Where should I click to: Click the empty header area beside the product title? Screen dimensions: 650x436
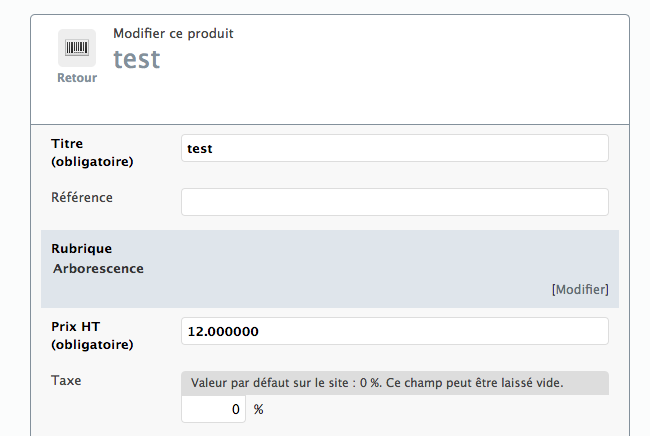tap(415, 66)
